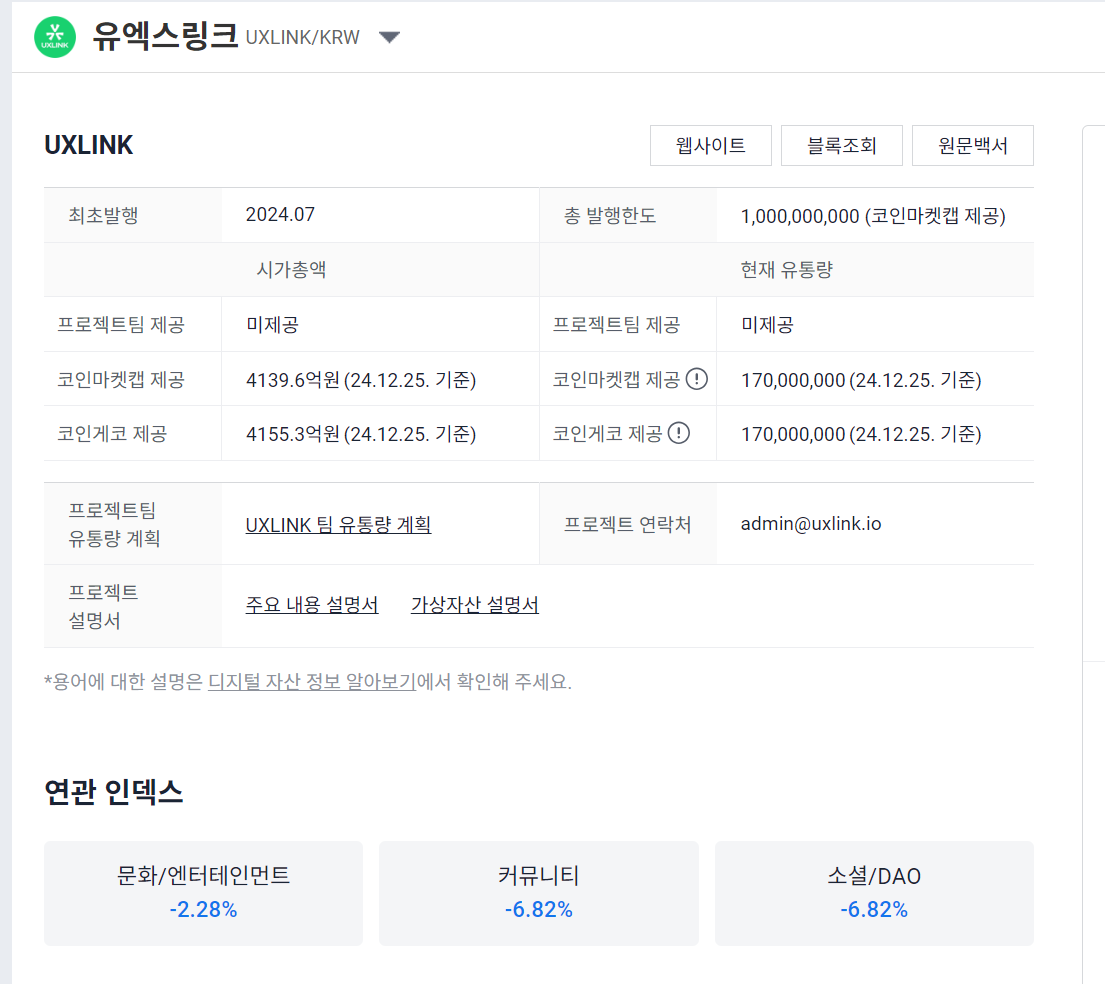Click the 시가총액 column header
Image resolution: width=1105 pixels, height=984 pixels.
pos(291,269)
